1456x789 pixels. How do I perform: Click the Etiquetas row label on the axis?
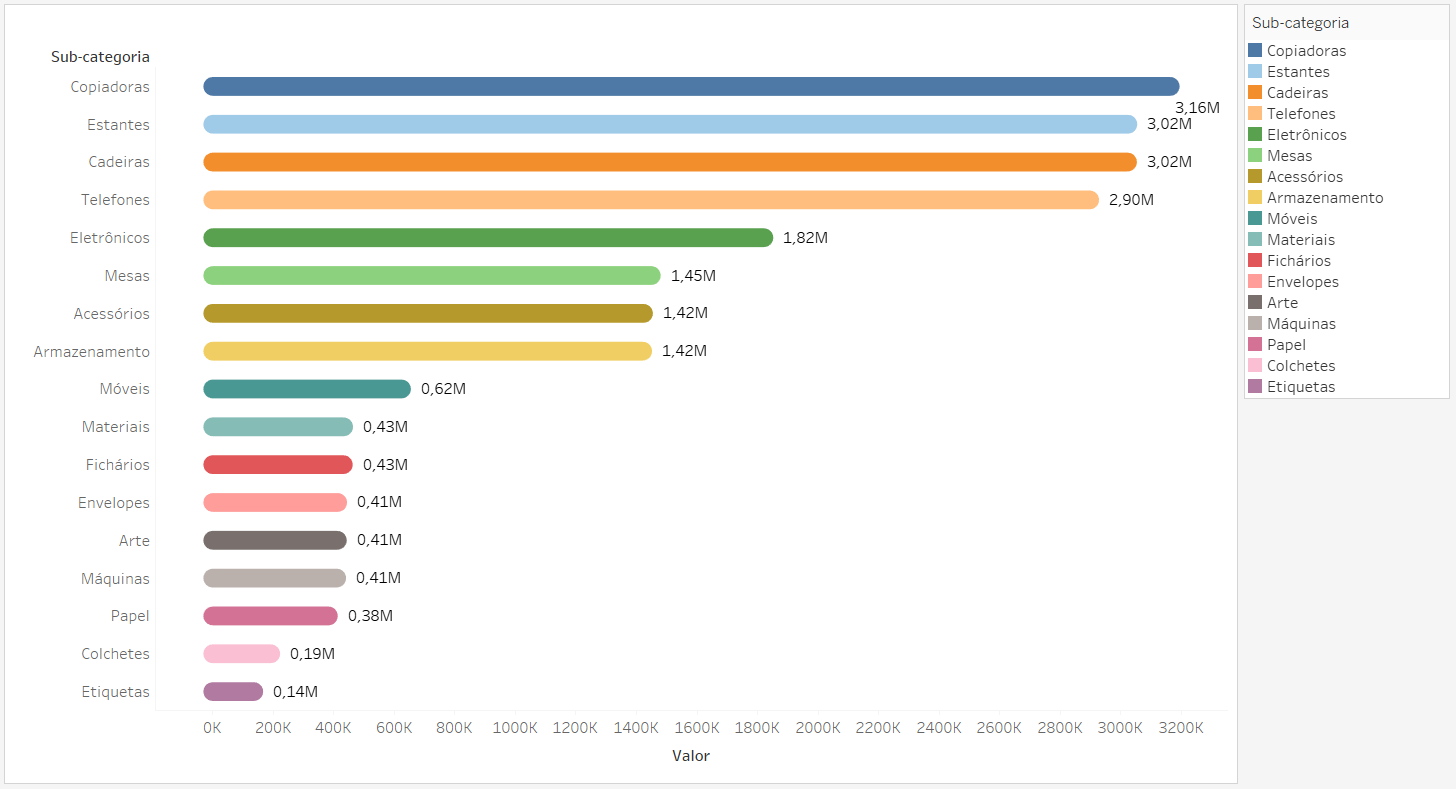[116, 692]
